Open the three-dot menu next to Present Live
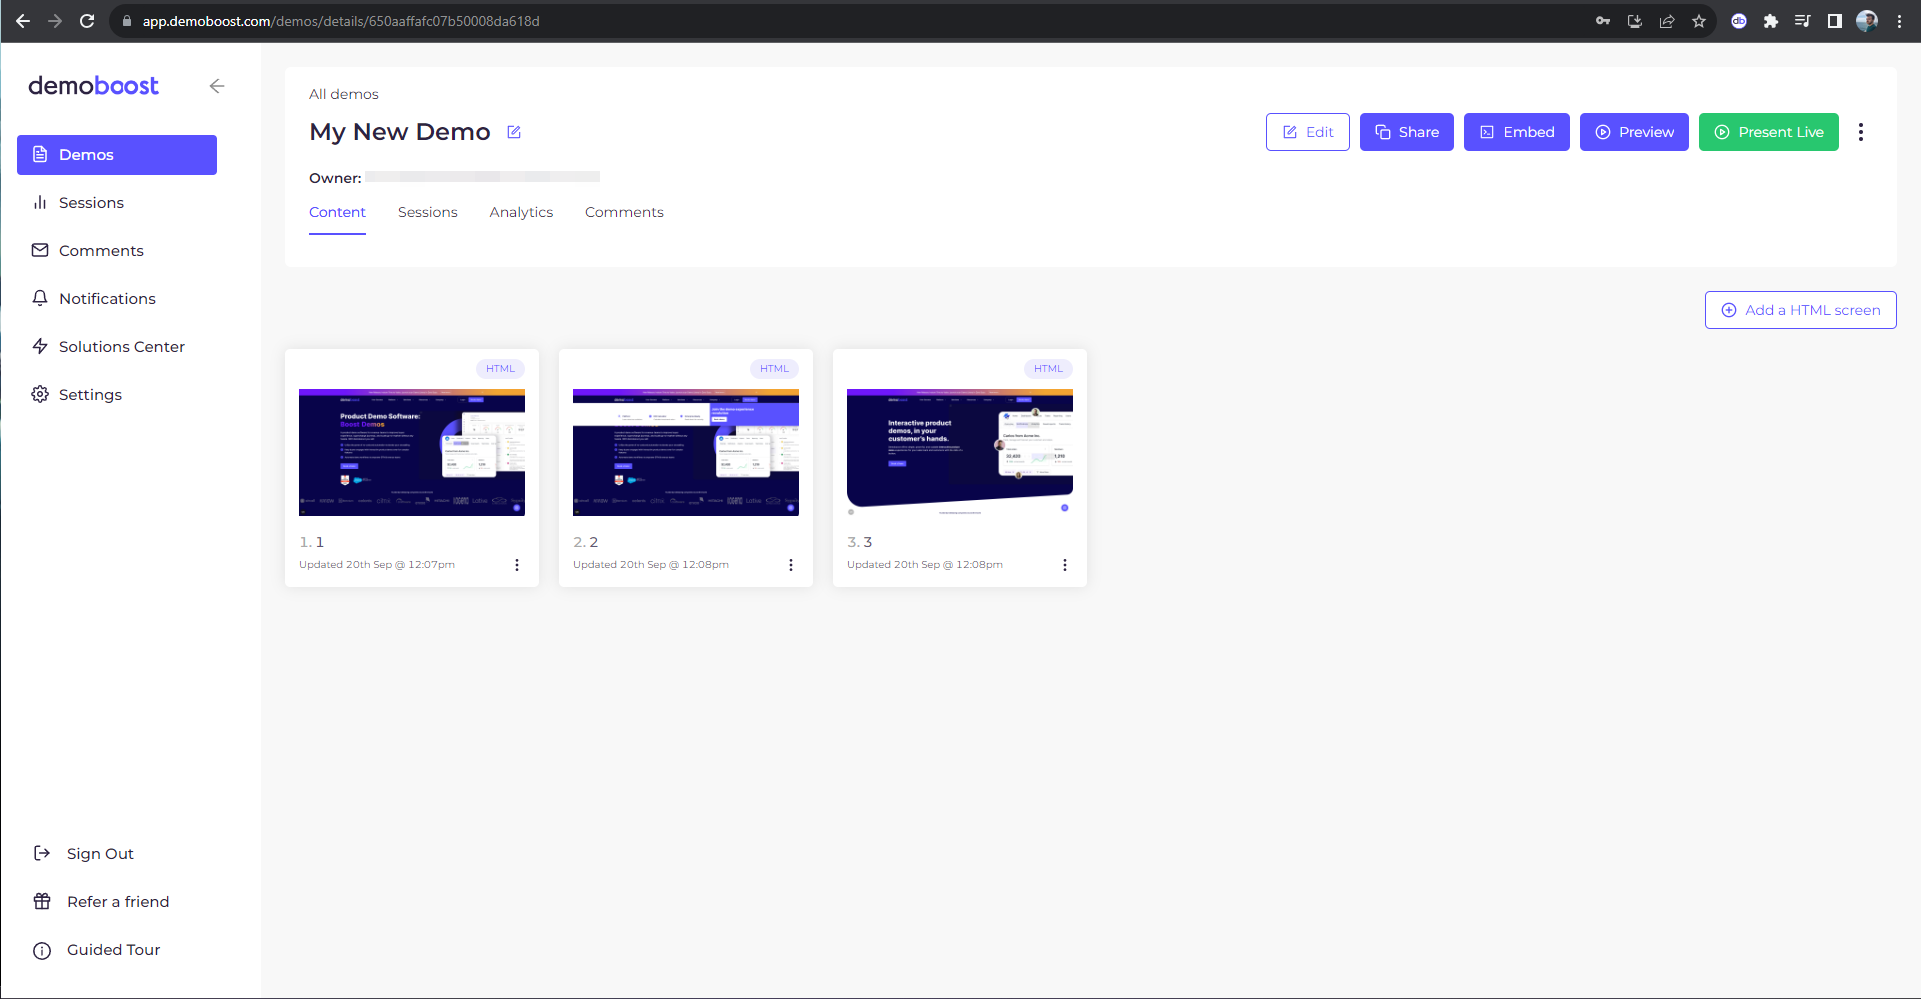1921x999 pixels. coord(1861,131)
